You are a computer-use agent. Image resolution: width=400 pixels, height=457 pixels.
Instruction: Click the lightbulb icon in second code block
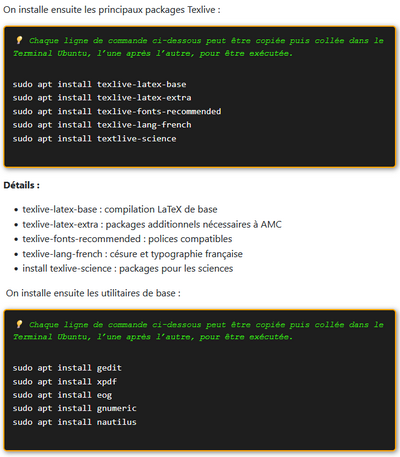point(19,324)
